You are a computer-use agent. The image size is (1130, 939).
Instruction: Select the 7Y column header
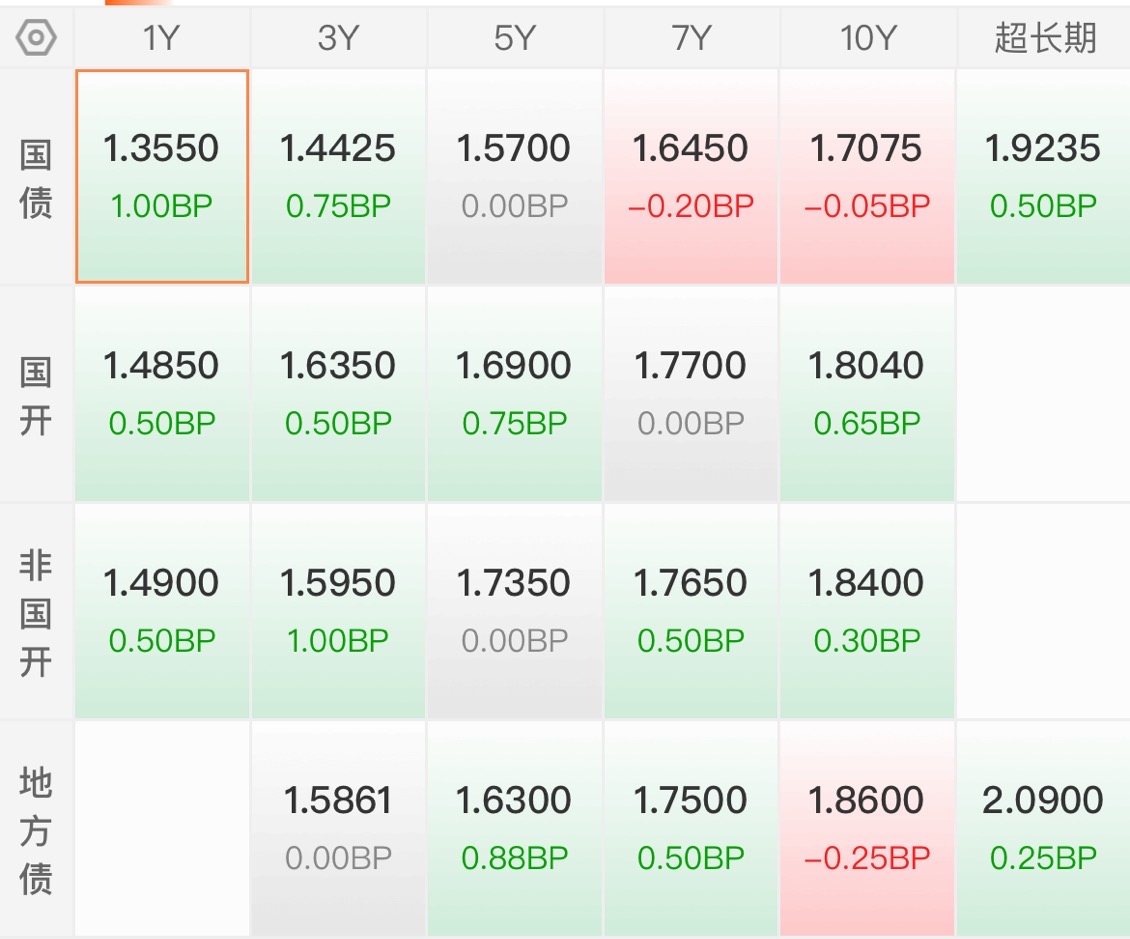691,37
